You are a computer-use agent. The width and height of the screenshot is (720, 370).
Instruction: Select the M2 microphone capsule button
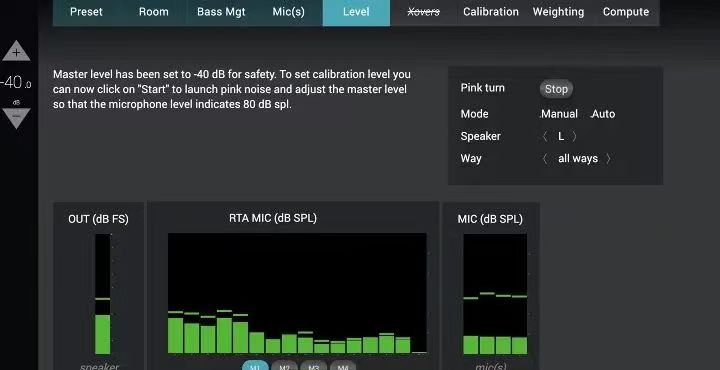click(x=285, y=366)
